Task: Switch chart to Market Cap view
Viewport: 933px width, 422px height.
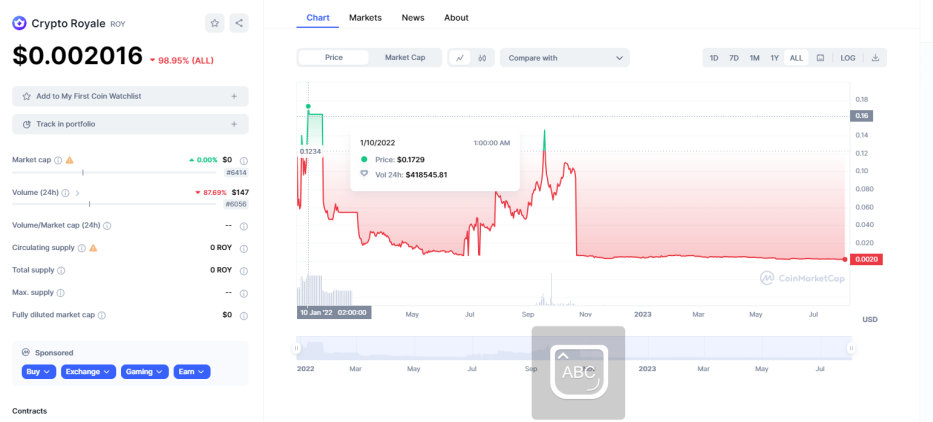Action: tap(405, 58)
